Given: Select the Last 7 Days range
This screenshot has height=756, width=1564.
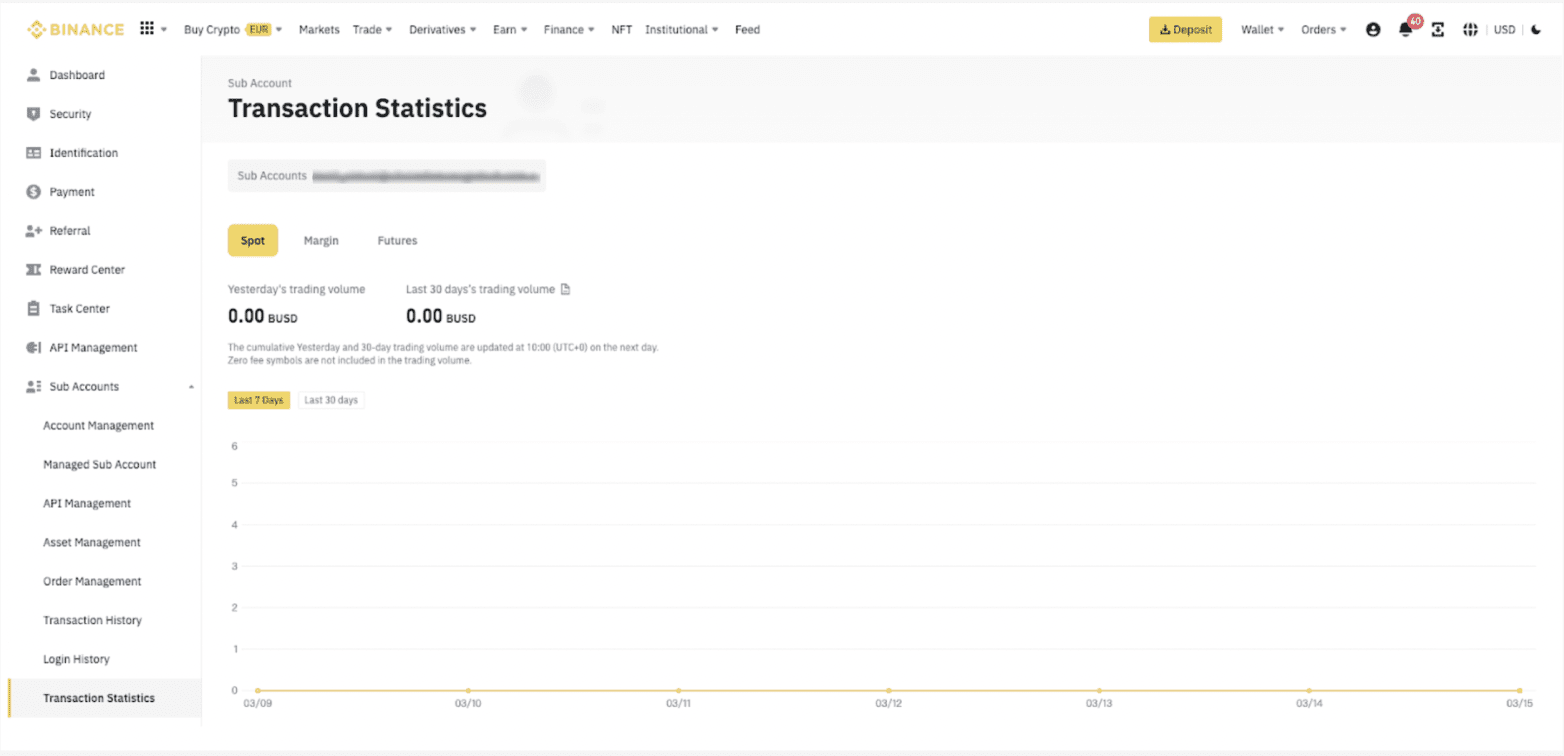Looking at the screenshot, I should 259,400.
